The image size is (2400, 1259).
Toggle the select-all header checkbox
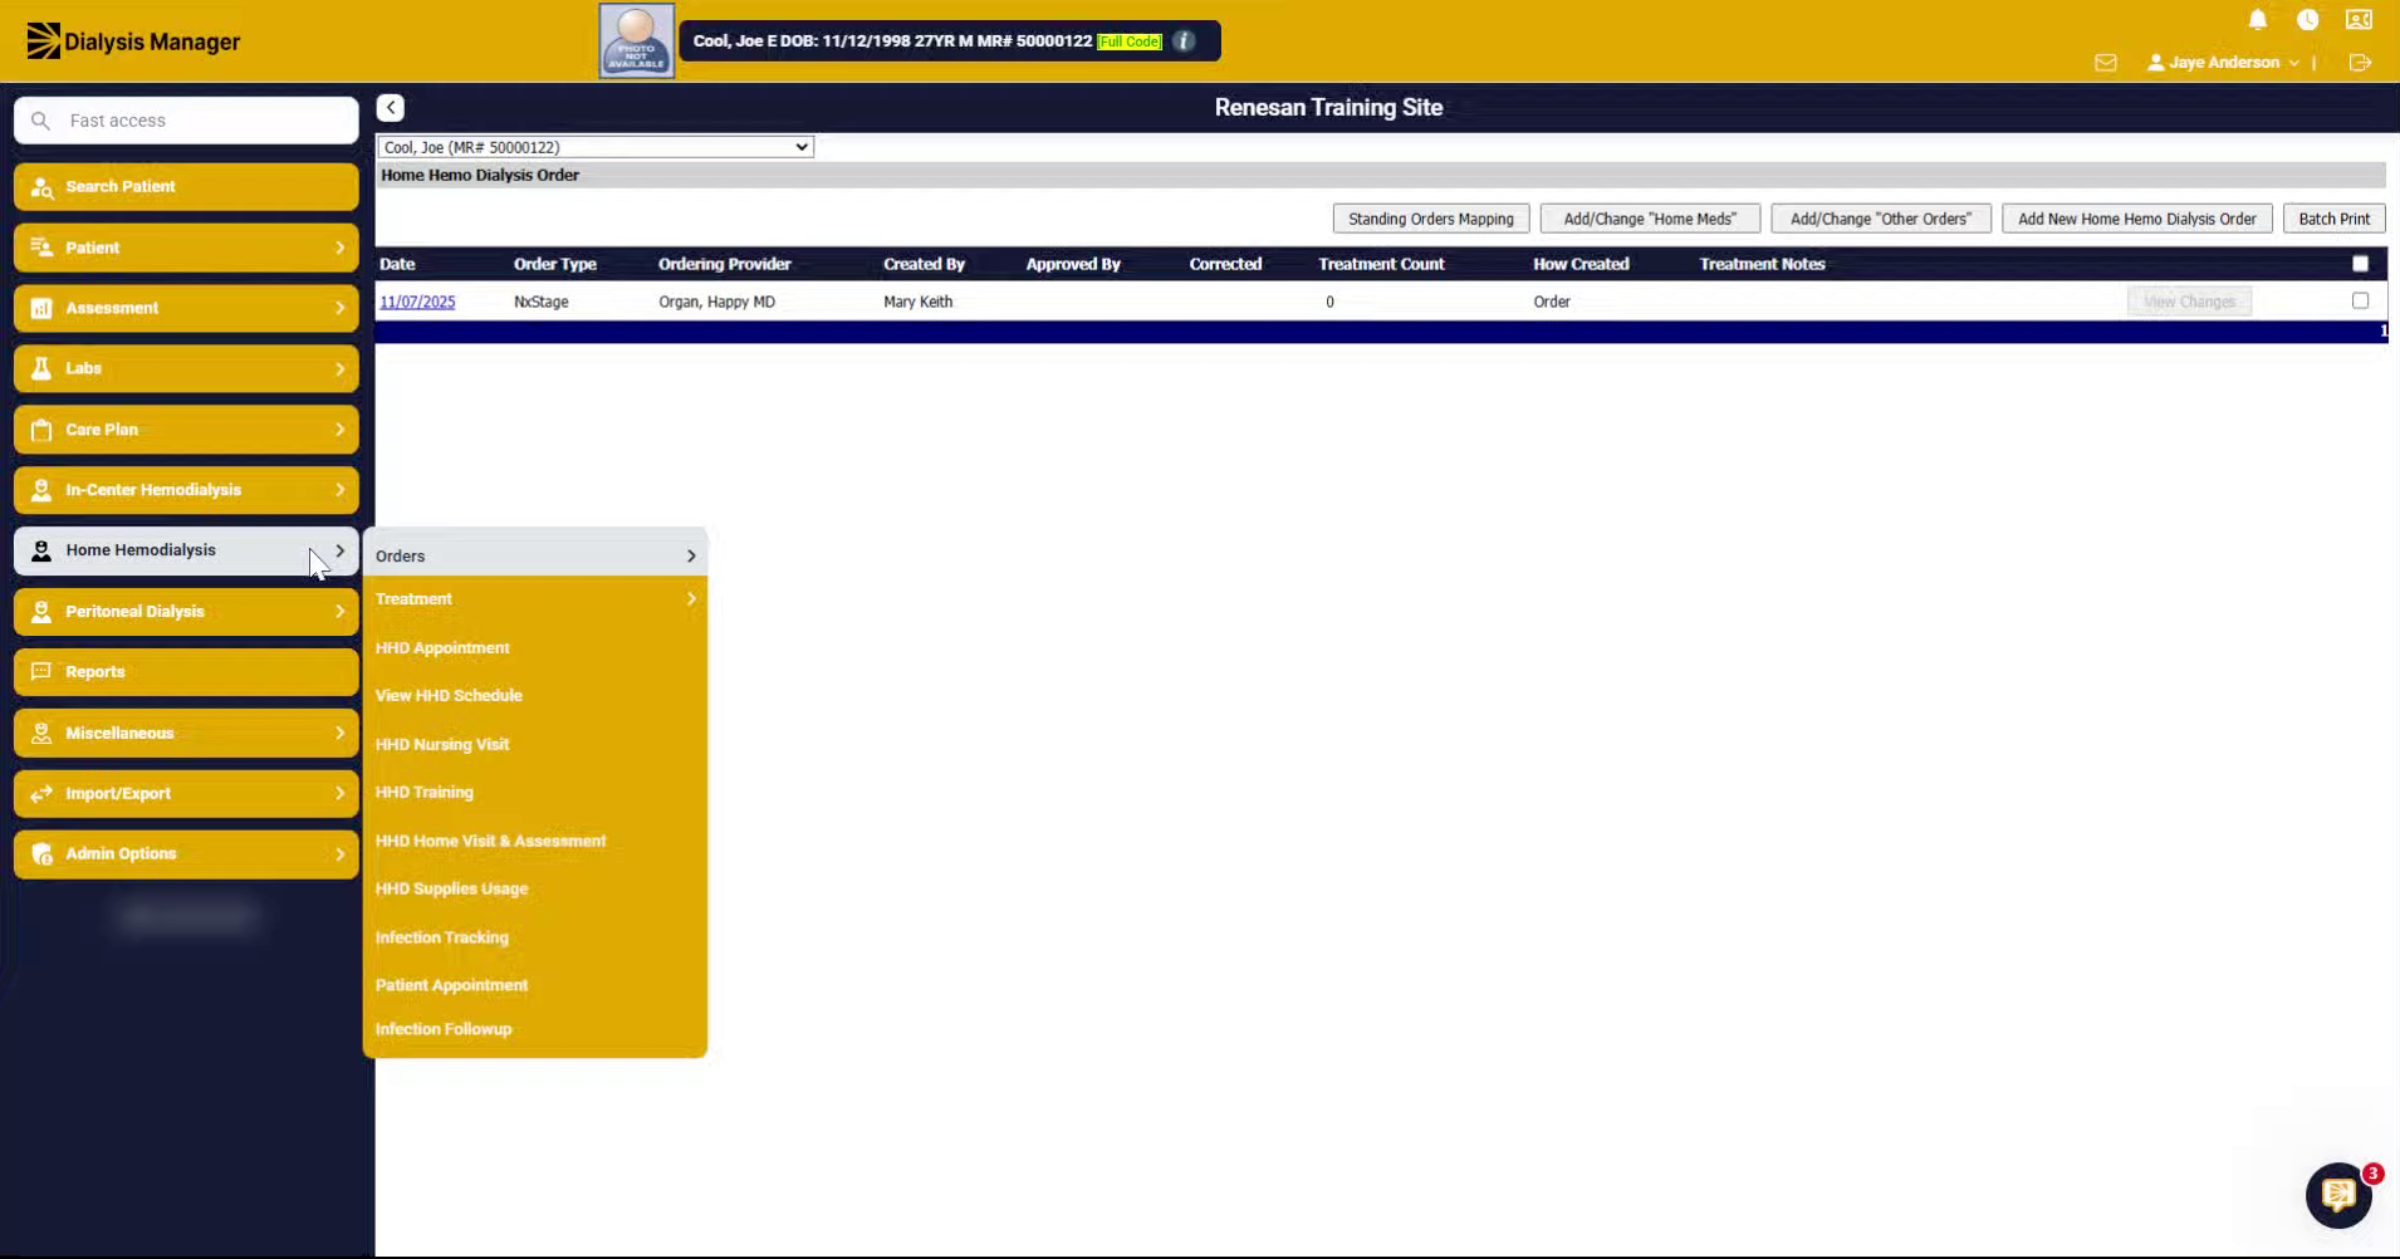coord(2360,264)
